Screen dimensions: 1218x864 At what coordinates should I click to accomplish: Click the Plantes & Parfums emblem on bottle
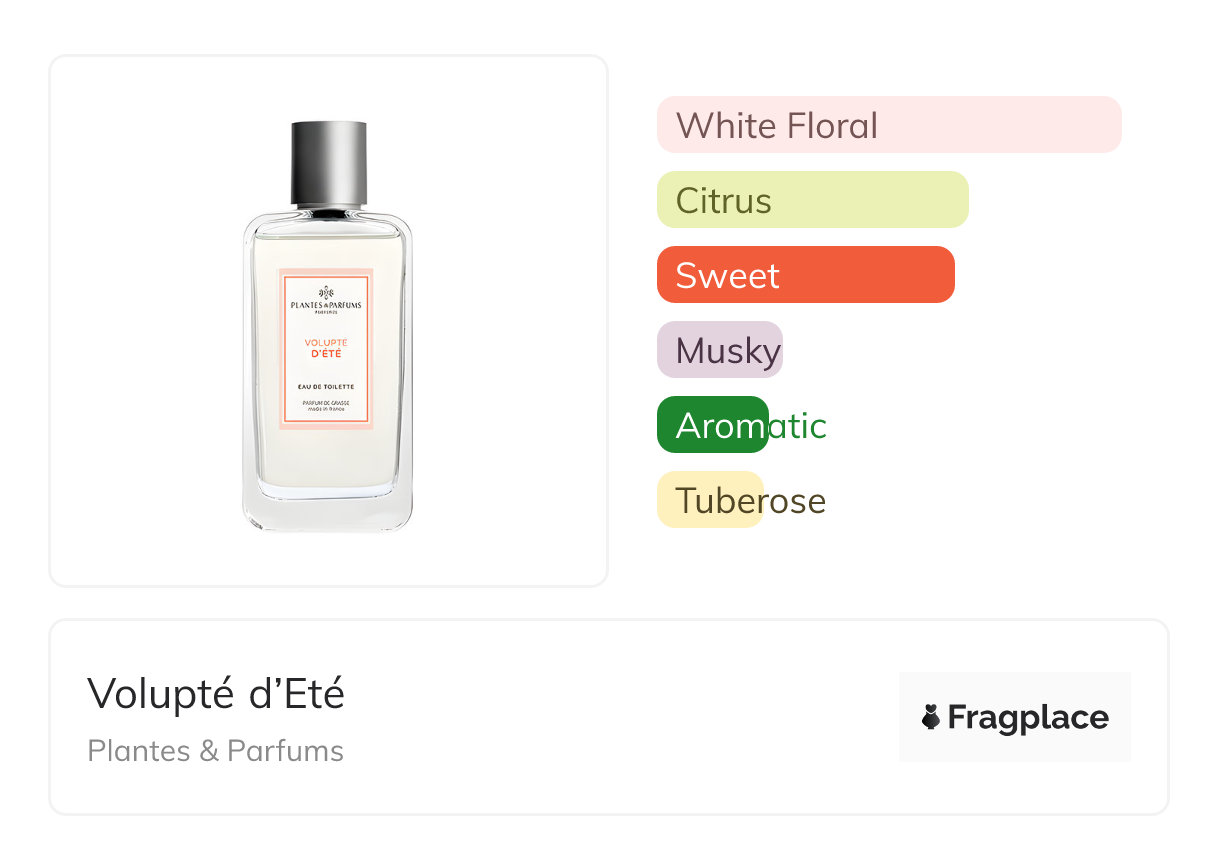coord(326,293)
